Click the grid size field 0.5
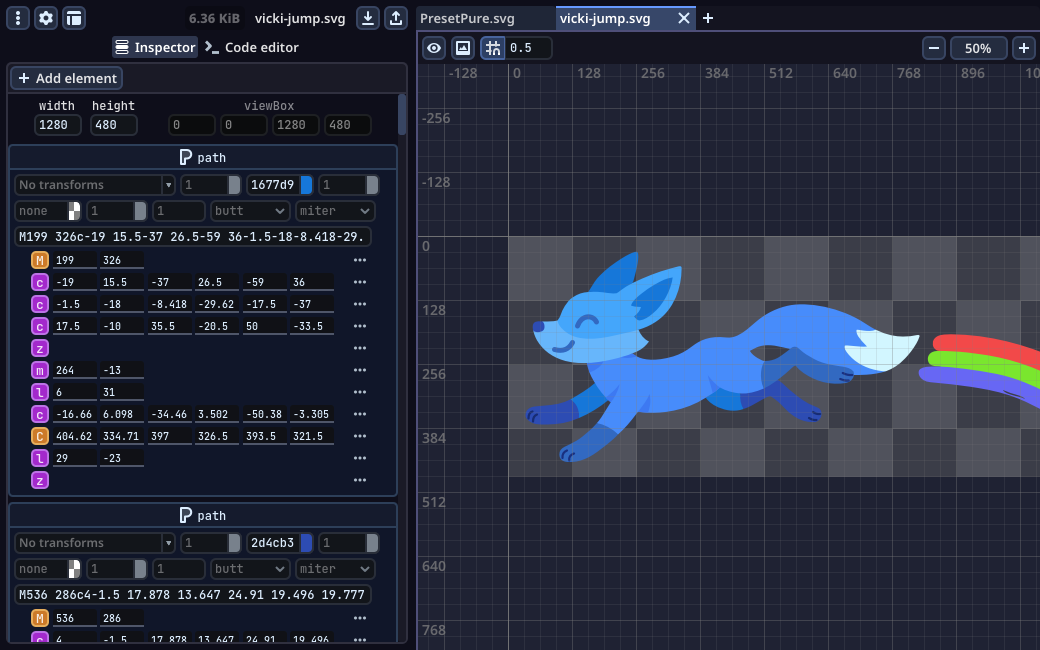 (x=528, y=48)
